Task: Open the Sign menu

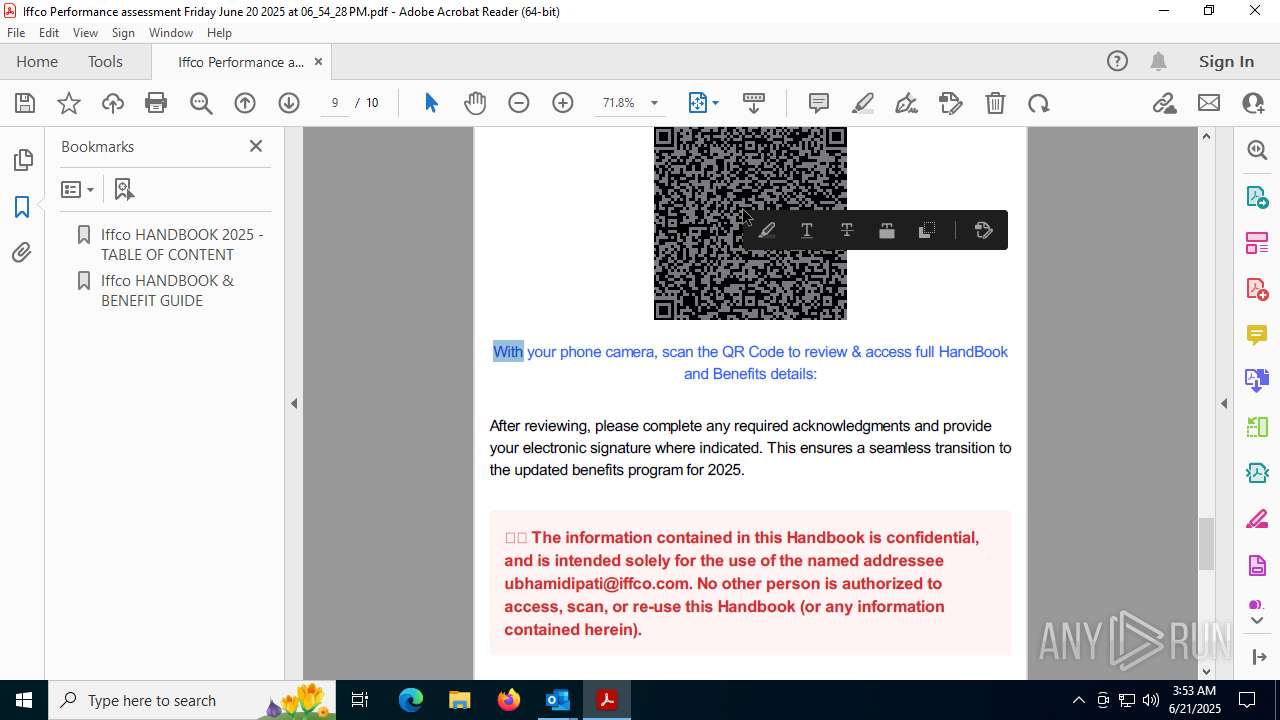Action: point(124,33)
